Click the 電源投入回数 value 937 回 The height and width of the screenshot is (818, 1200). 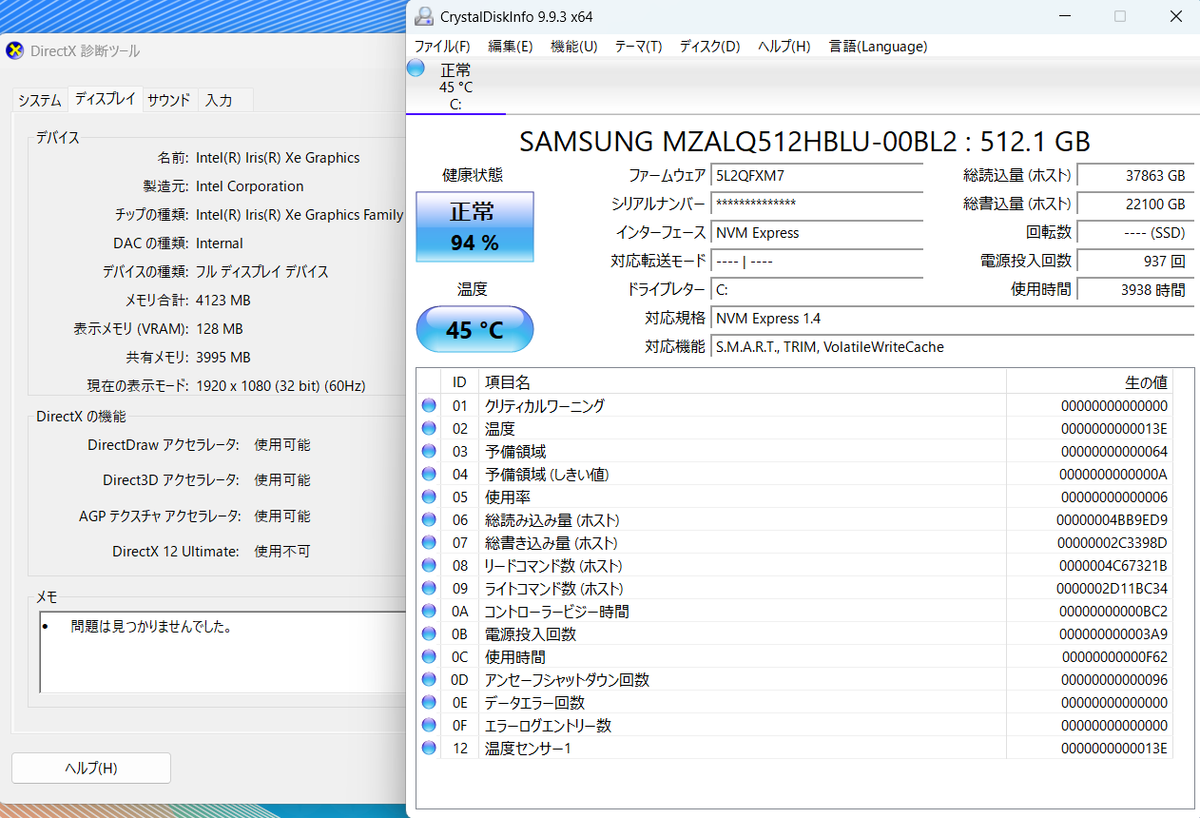pos(1136,261)
